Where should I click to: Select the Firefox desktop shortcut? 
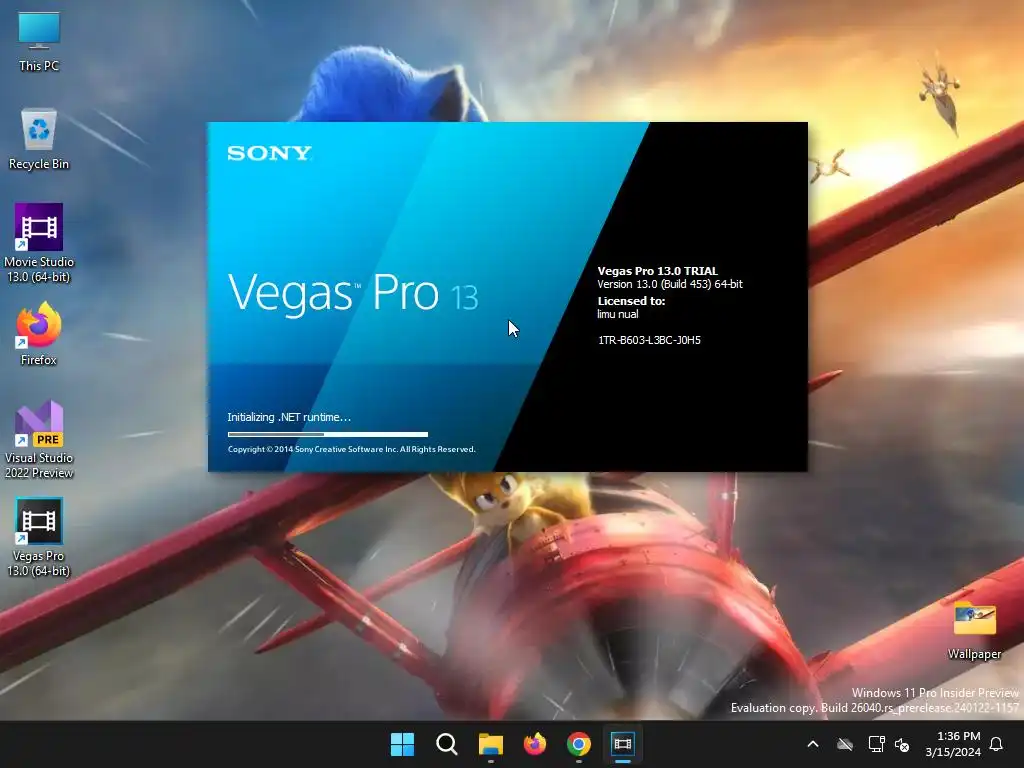pos(39,334)
